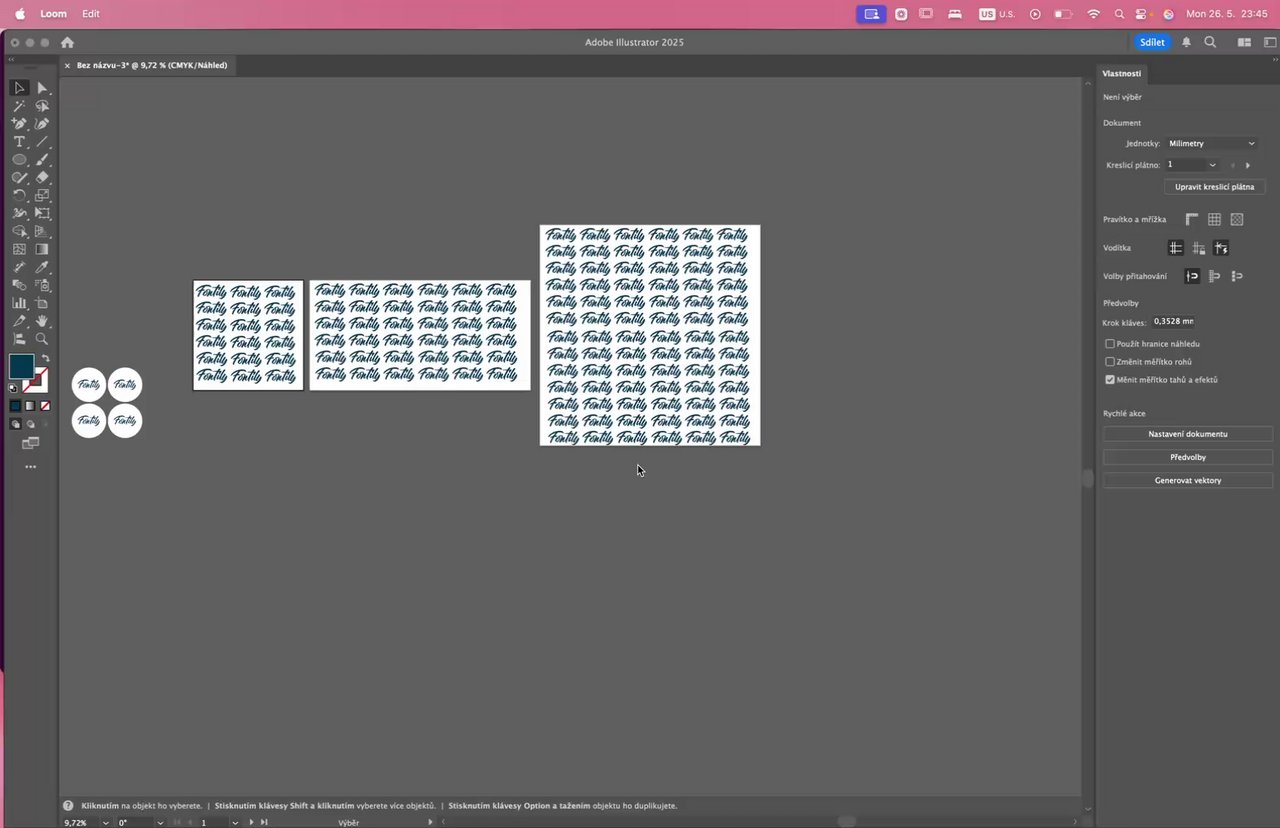Open the Illustrator search magnifier icon
Image resolution: width=1280 pixels, height=828 pixels.
point(1210,42)
